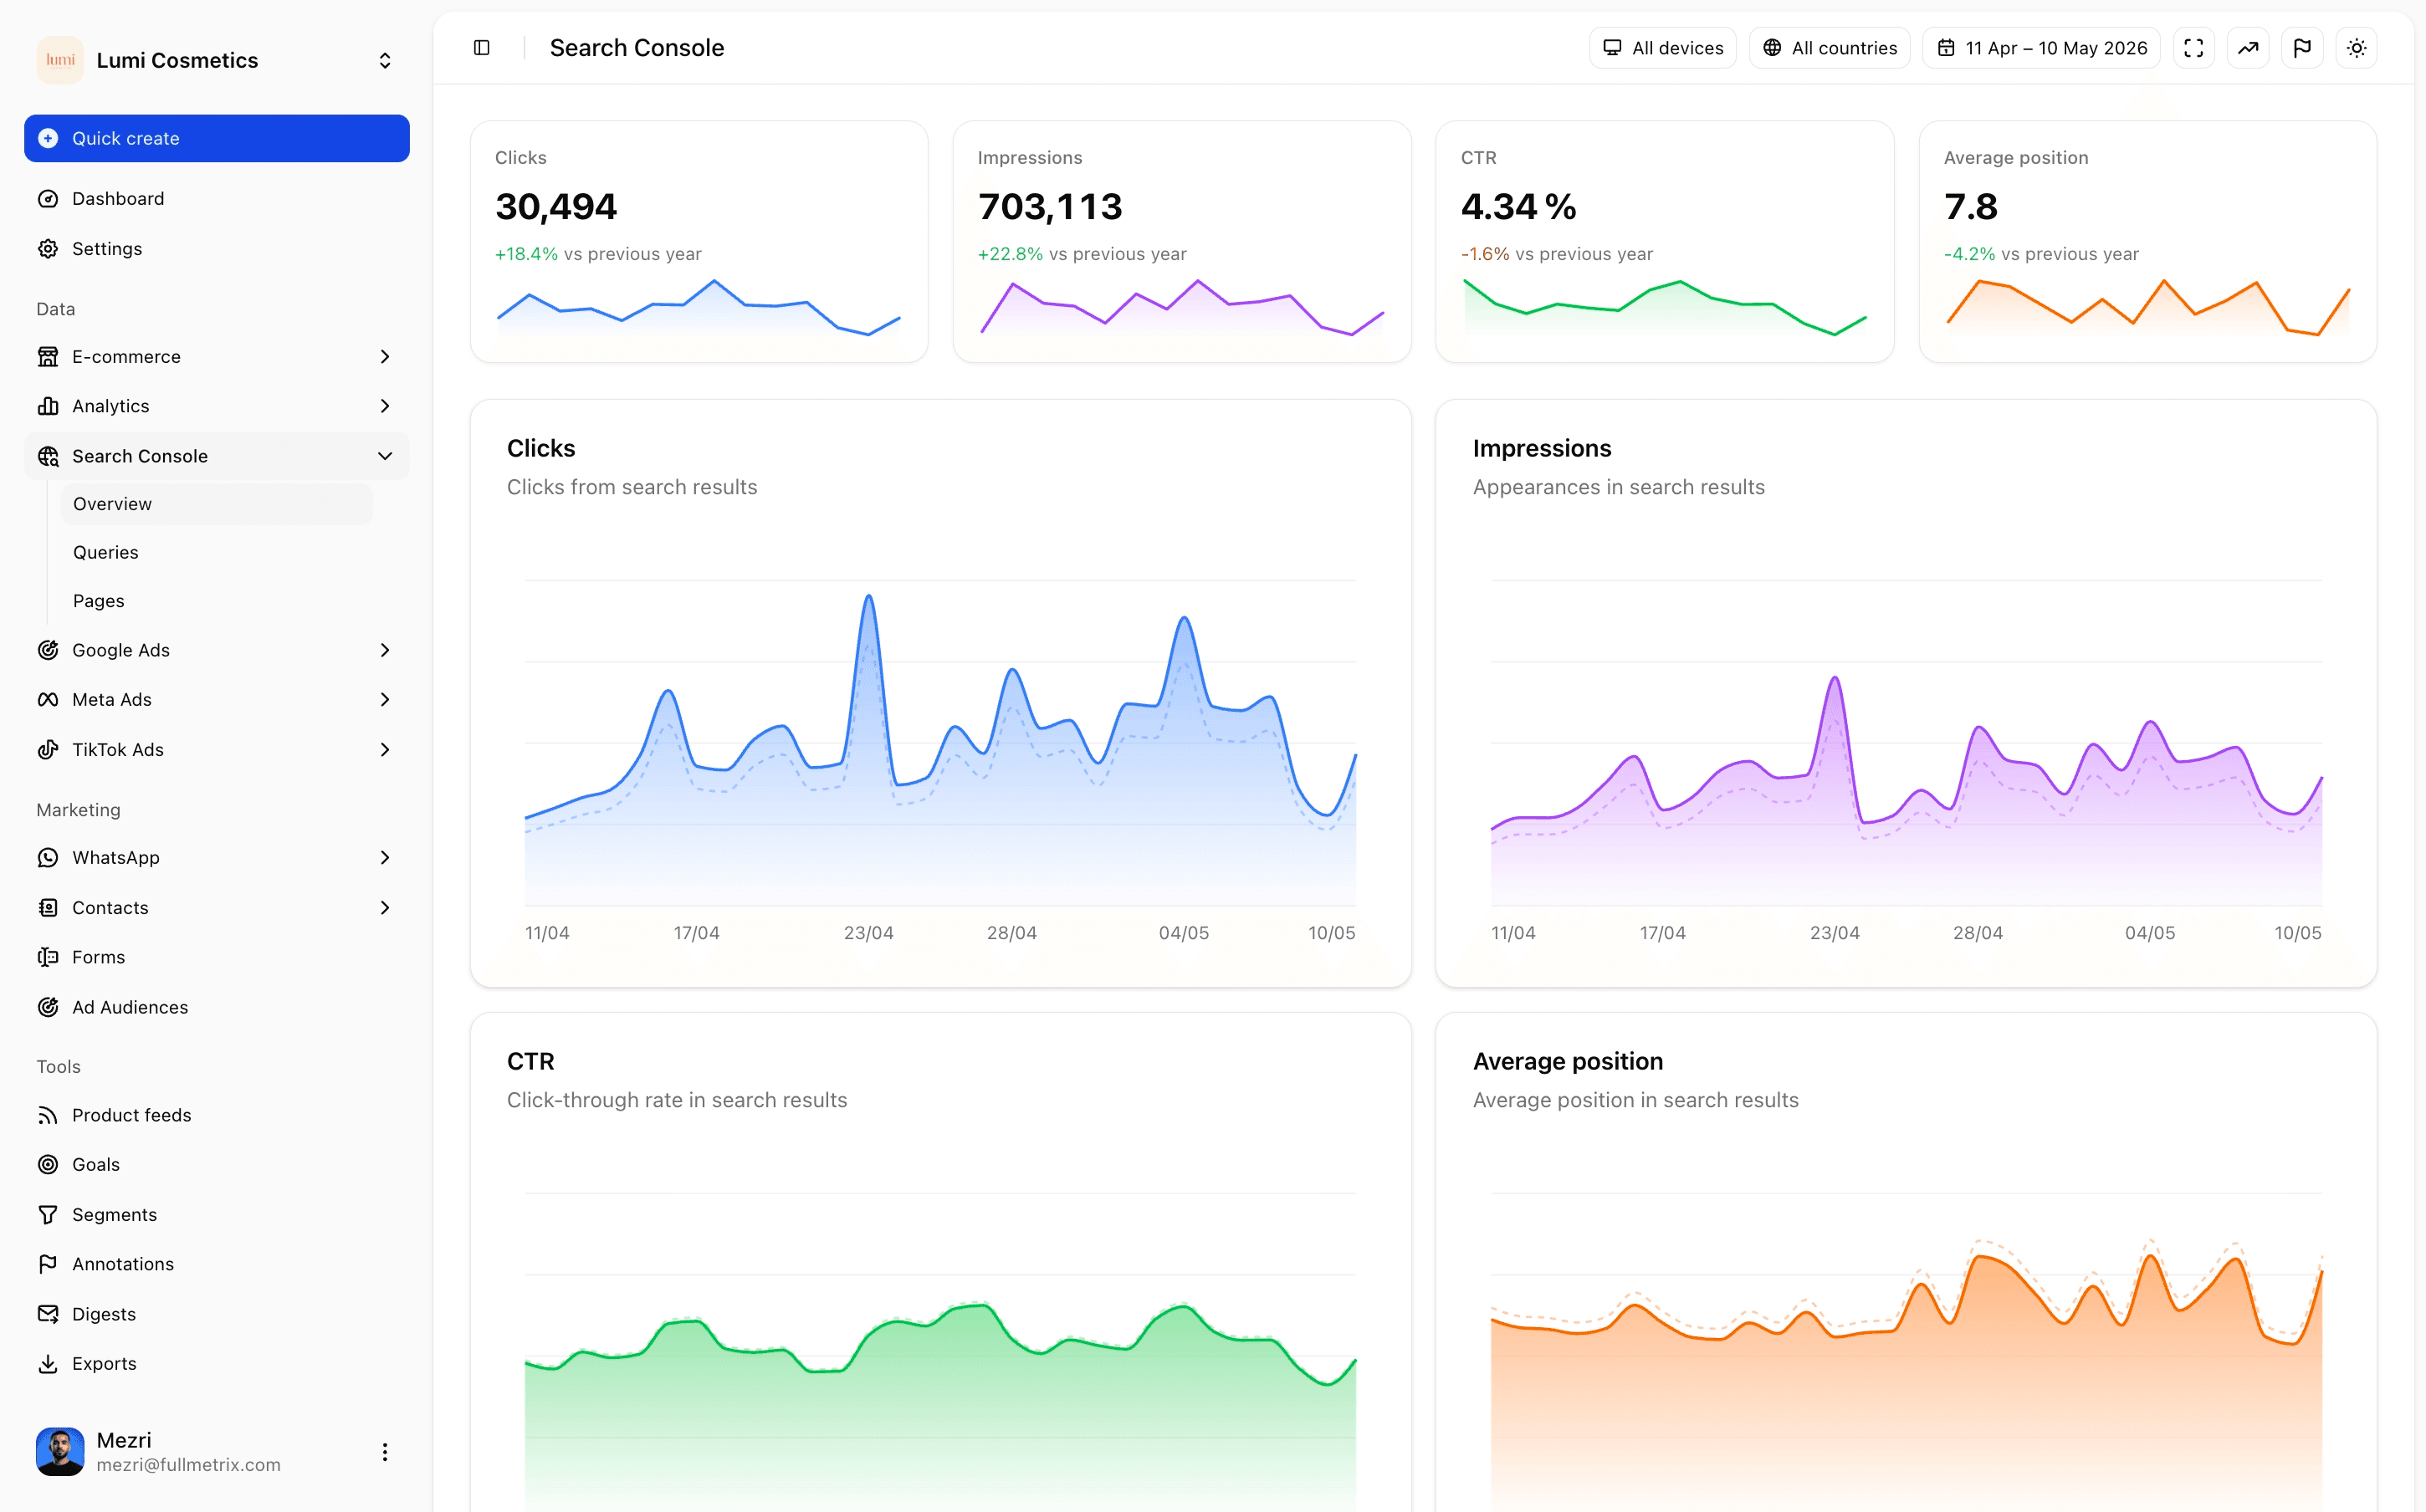Expand the TikTok Ads section chevron
The width and height of the screenshot is (2426, 1512).
(x=385, y=750)
